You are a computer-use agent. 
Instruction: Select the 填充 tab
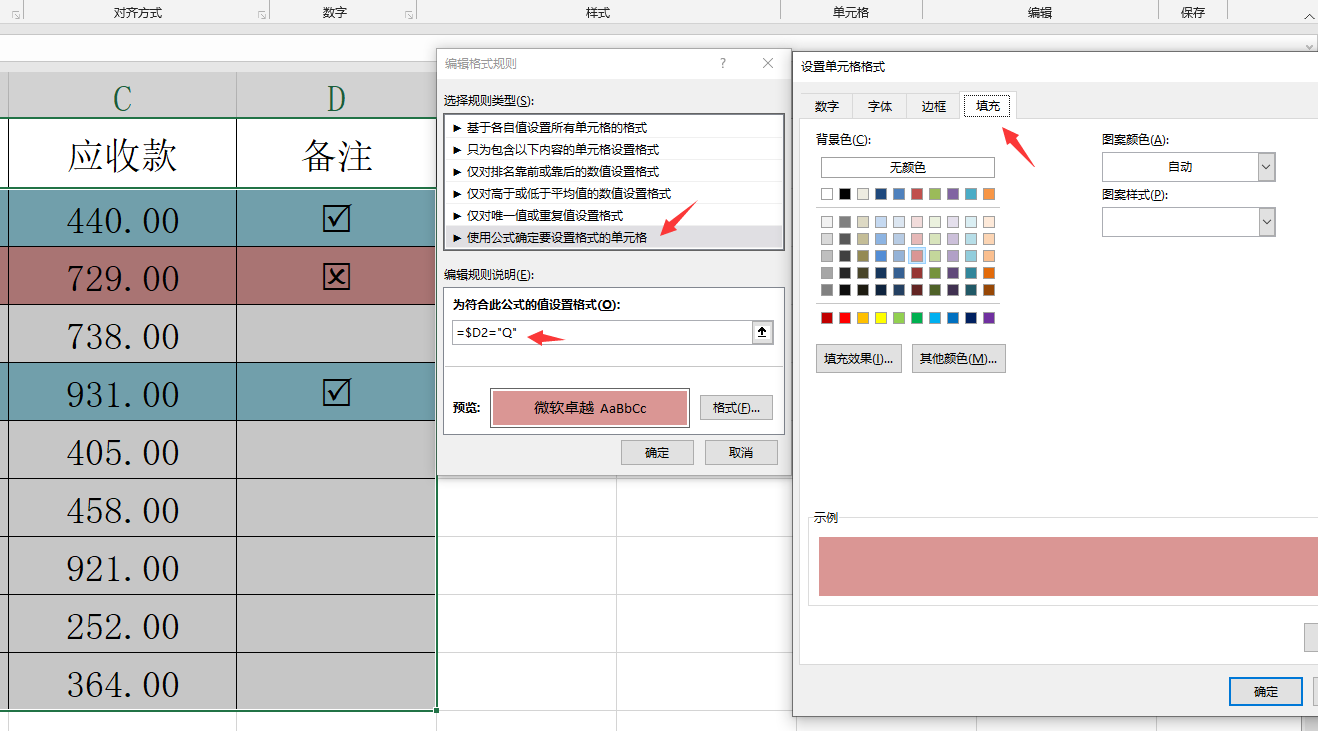pyautogui.click(x=988, y=105)
